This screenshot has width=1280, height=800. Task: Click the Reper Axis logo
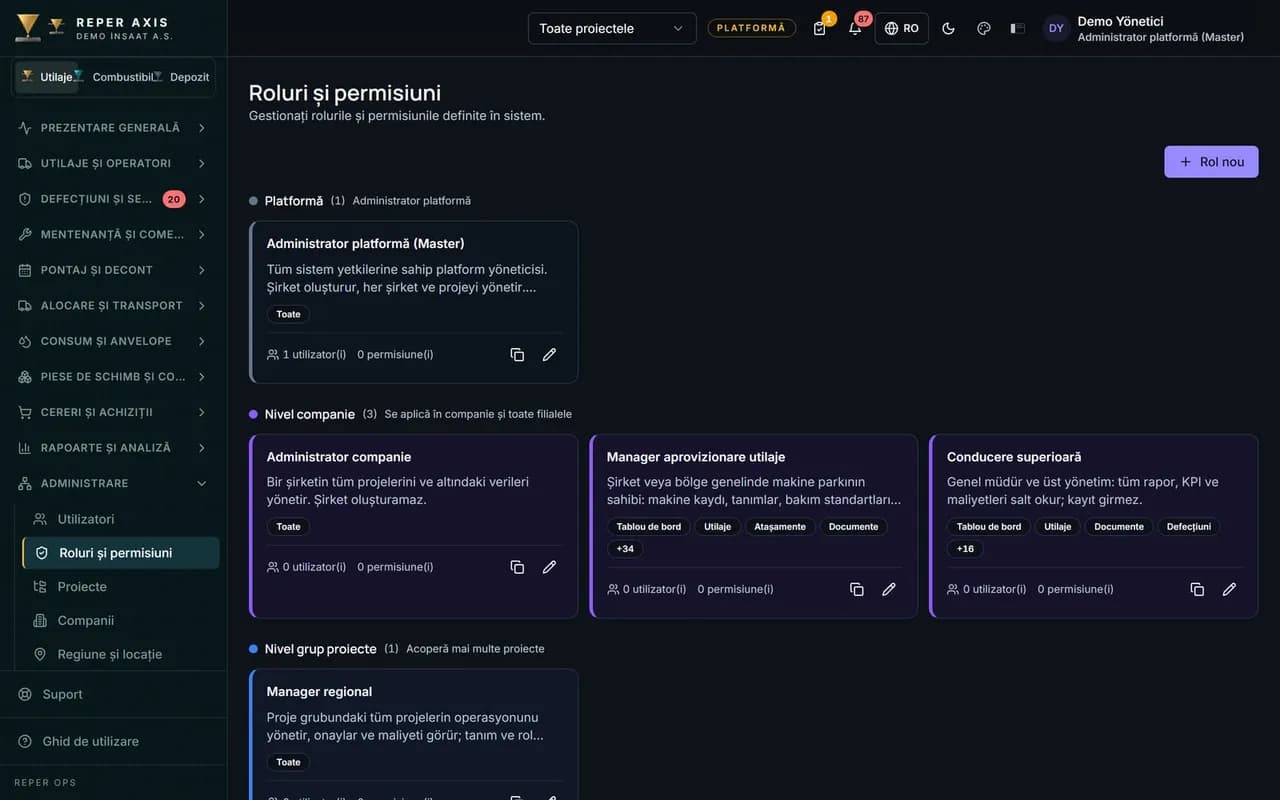pos(94,28)
